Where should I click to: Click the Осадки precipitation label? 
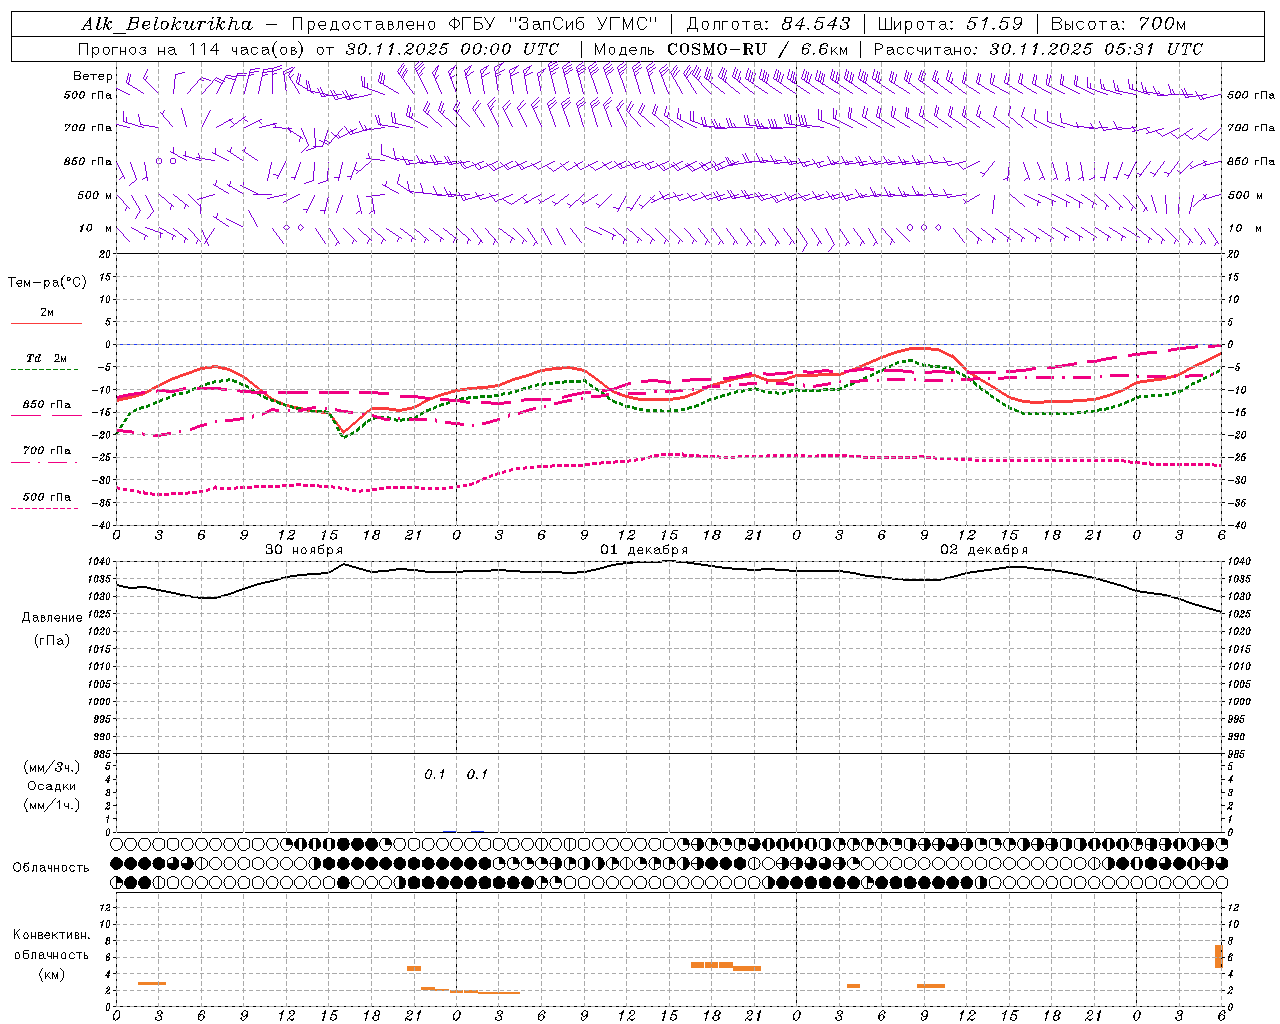(x=51, y=786)
